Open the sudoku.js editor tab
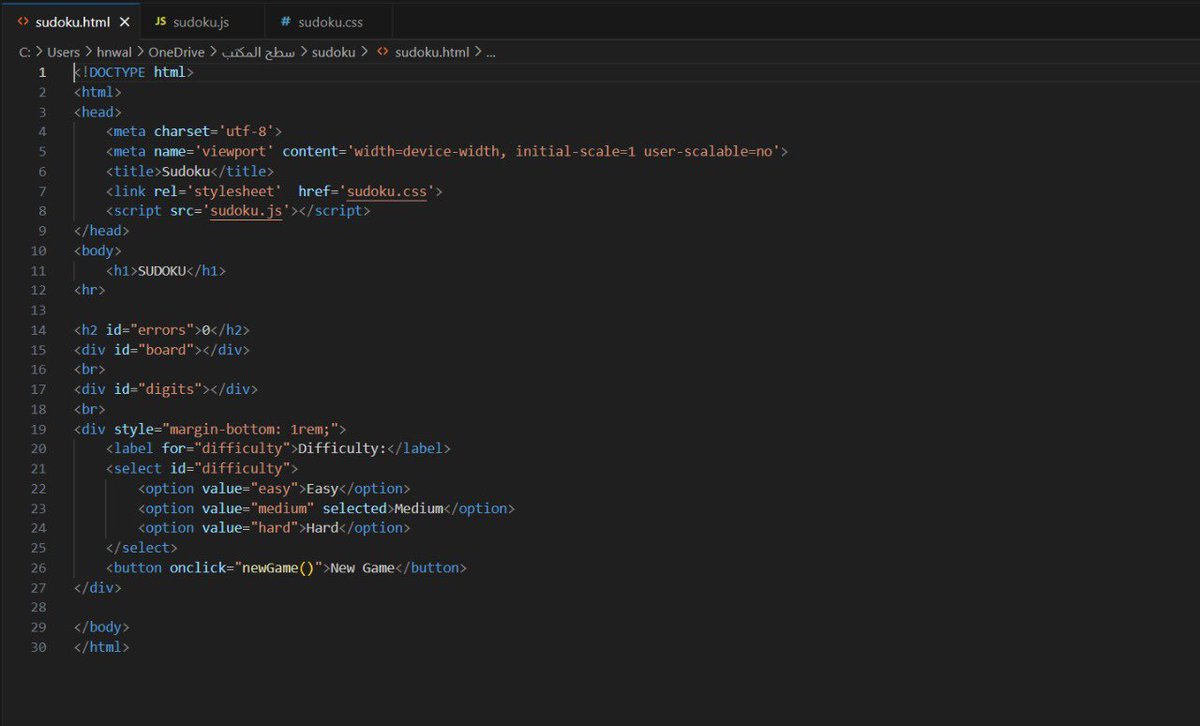Screen dimensions: 1200x726 202,21
